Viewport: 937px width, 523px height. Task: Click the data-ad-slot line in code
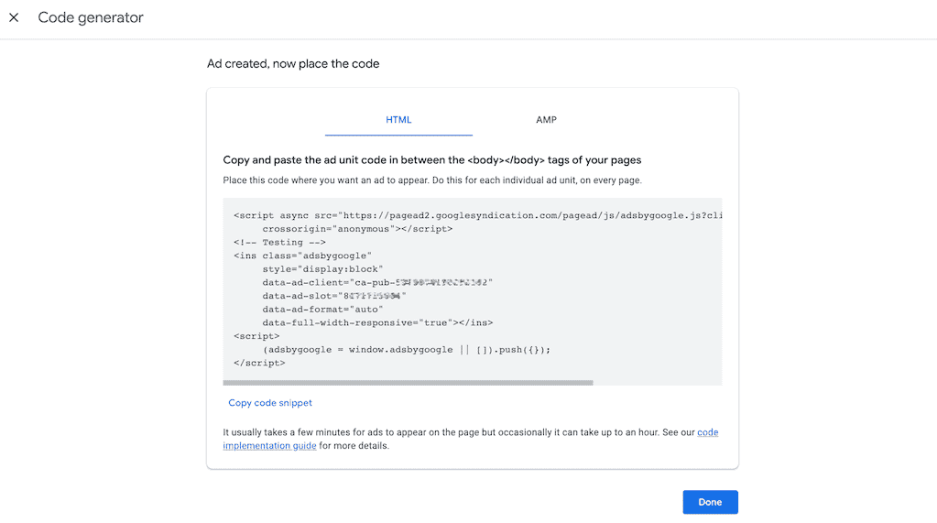point(334,296)
